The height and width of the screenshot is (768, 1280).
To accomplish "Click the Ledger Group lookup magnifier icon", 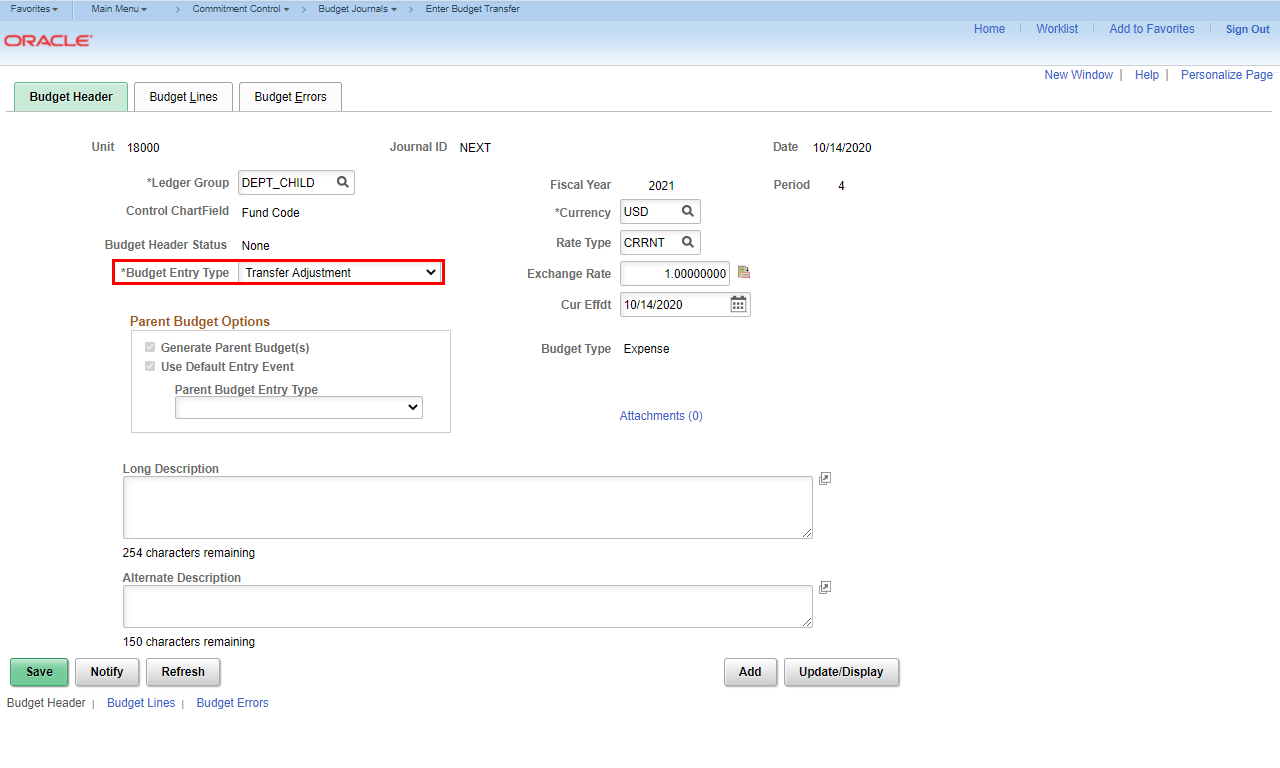I will point(342,182).
